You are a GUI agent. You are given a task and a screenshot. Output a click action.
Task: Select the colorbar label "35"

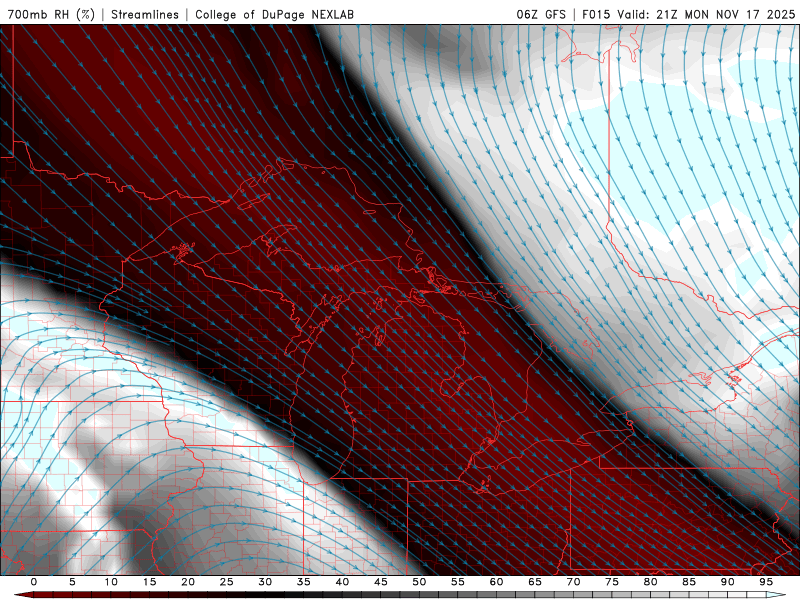(304, 582)
